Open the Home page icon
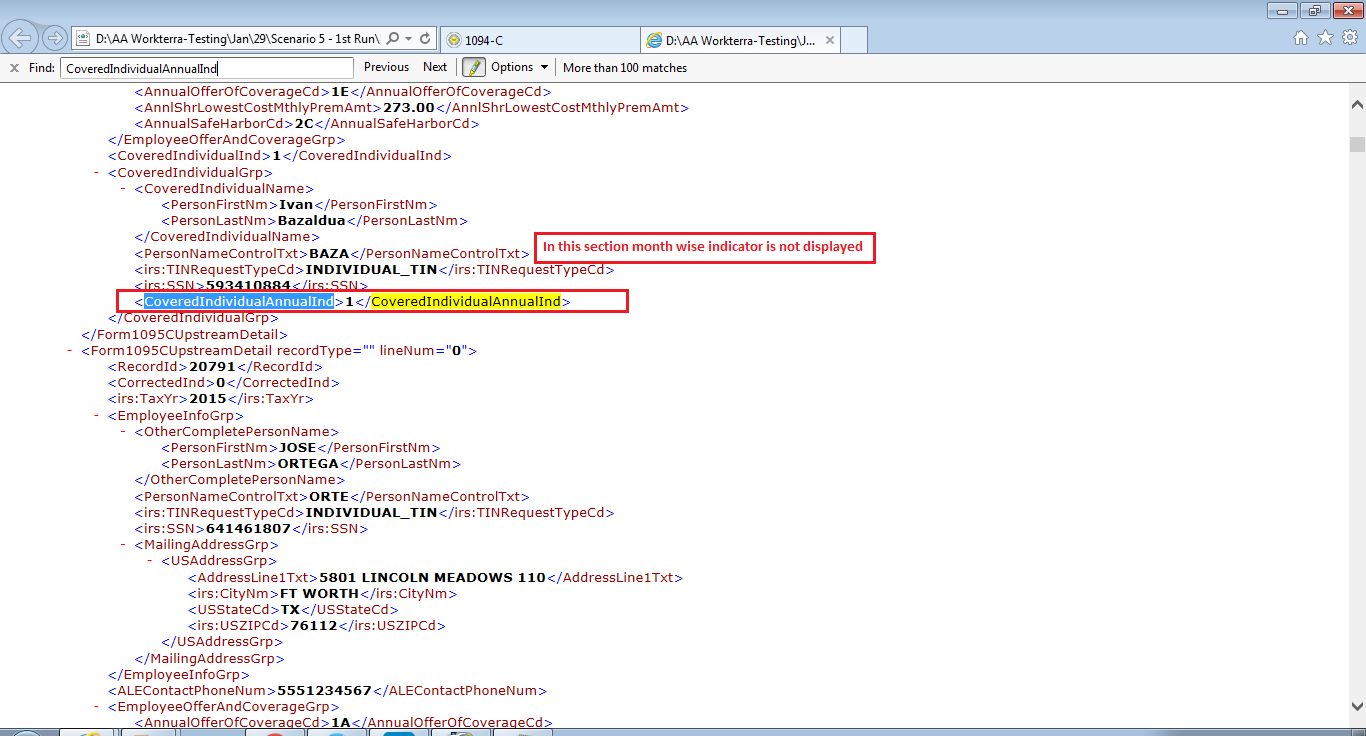Screen dimensions: 1366x736 click(1301, 38)
